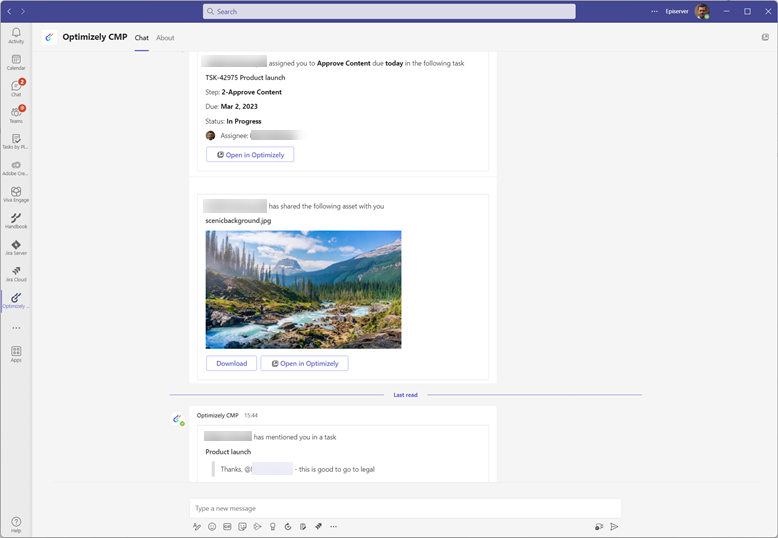Go to Chat in left rail
This screenshot has width=778, height=538.
[16, 88]
